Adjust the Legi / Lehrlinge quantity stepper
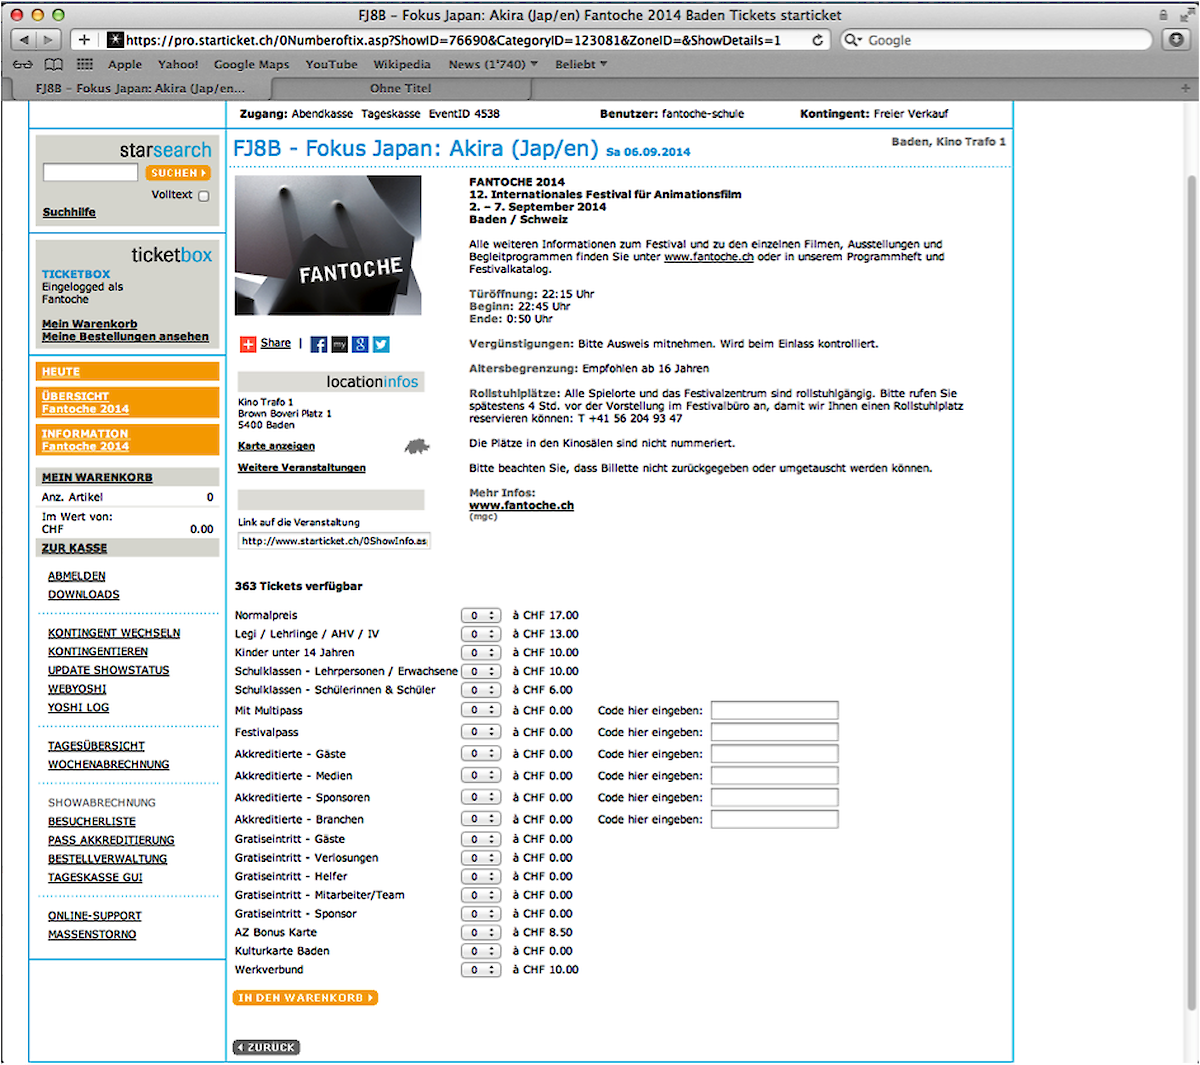The image size is (1200, 1065). [x=481, y=634]
